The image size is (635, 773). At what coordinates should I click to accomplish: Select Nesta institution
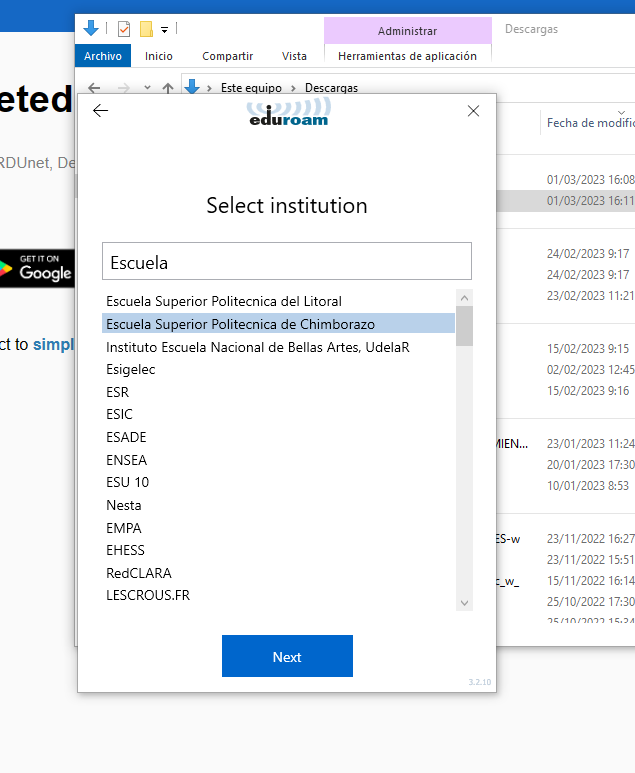279,505
